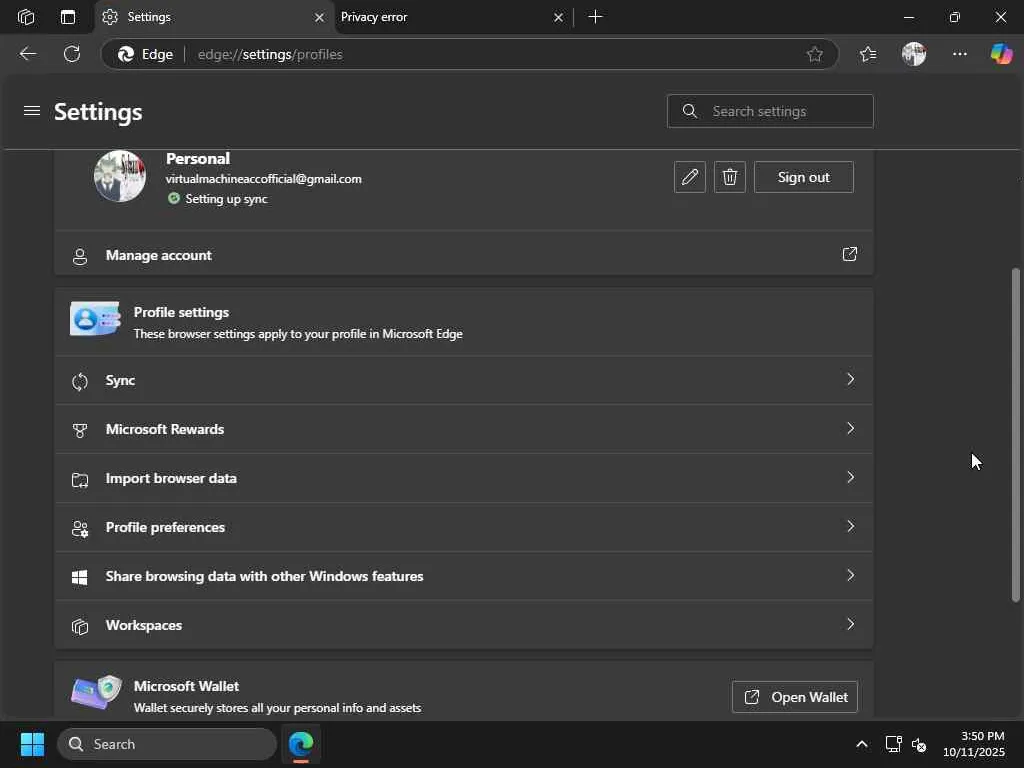Image resolution: width=1024 pixels, height=768 pixels.
Task: Open the muted volume tray icon
Action: pyautogui.click(x=919, y=744)
